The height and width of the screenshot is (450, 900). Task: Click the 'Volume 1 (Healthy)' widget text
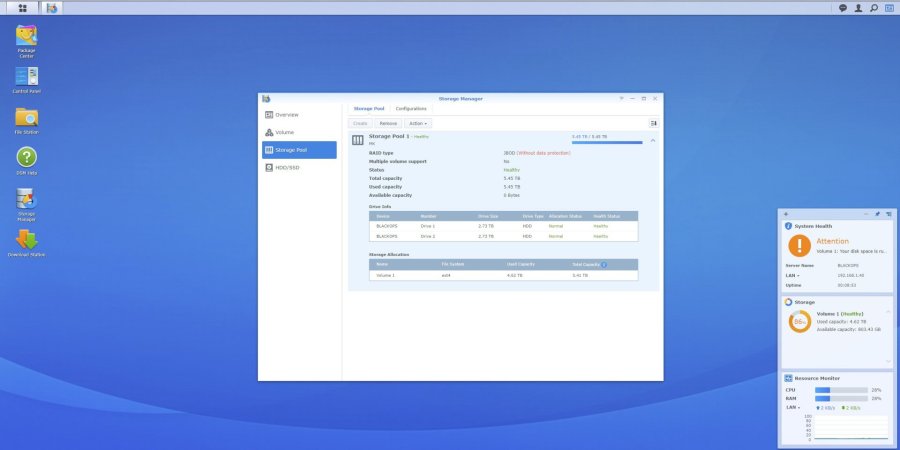click(840, 314)
